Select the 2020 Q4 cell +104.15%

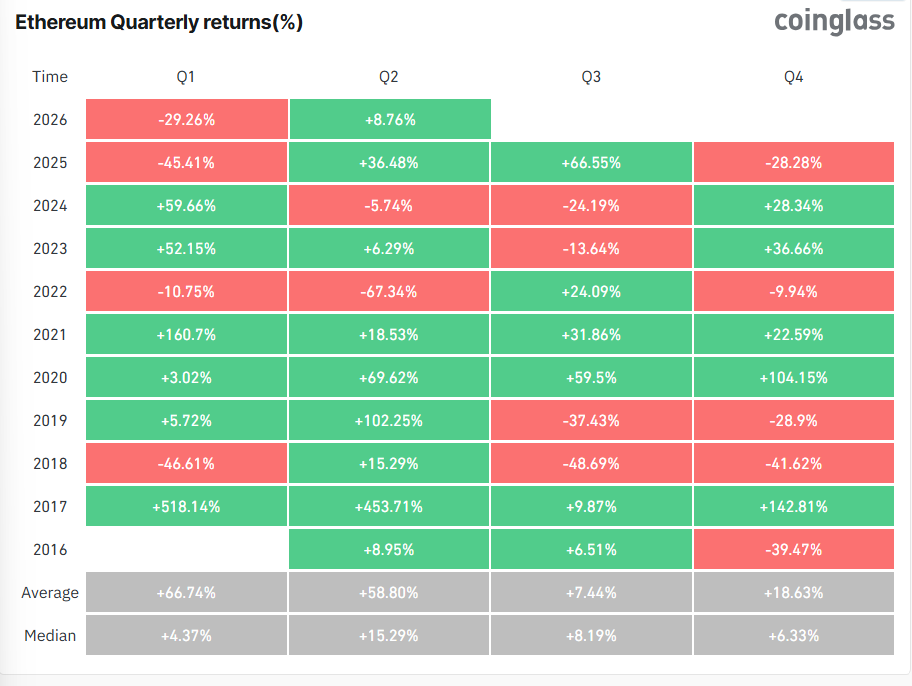tap(793, 378)
